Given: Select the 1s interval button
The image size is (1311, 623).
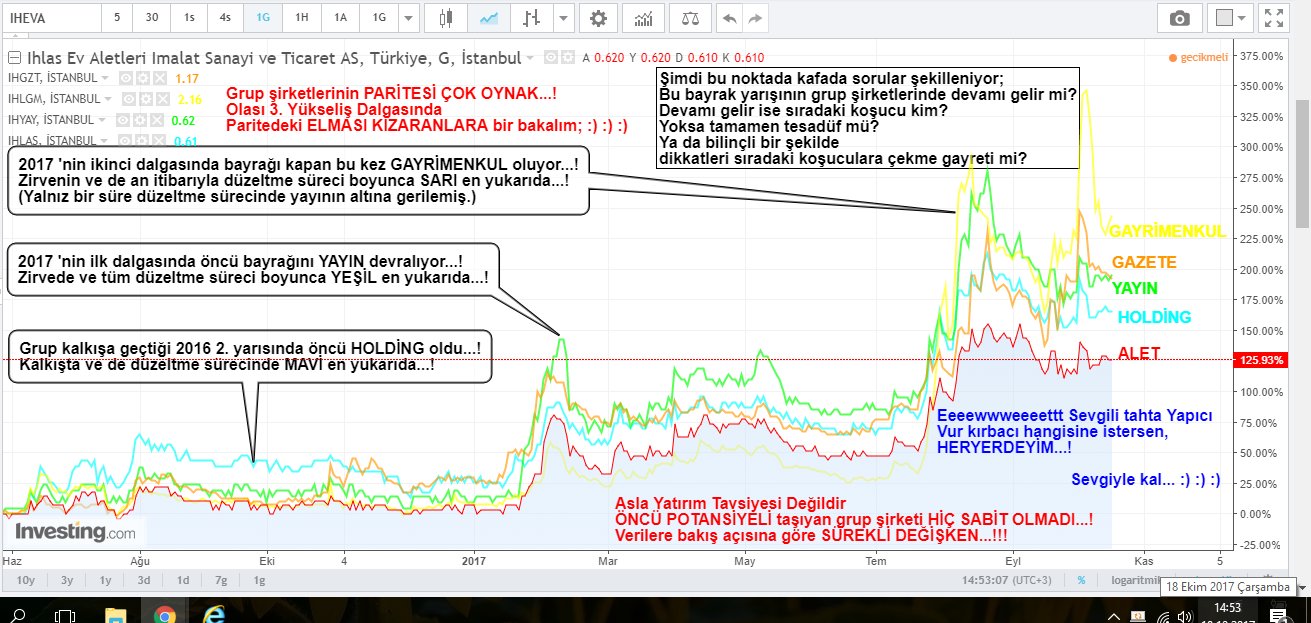Looking at the screenshot, I should coord(189,17).
